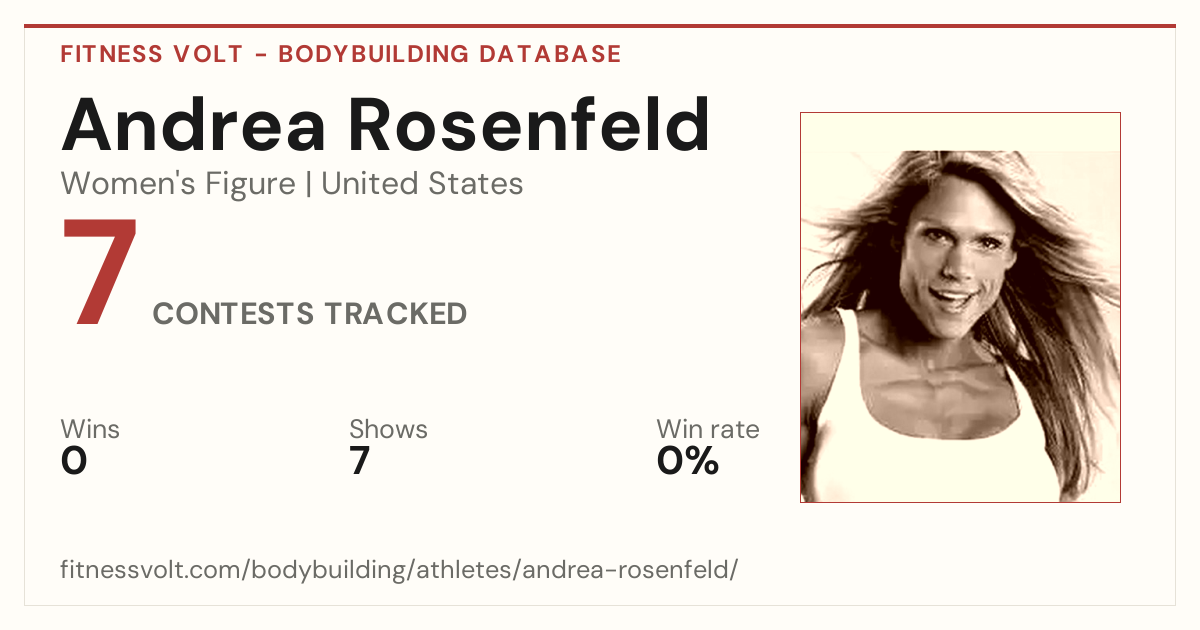
Task: Click the athlete portrait photo
Action: click(x=960, y=307)
